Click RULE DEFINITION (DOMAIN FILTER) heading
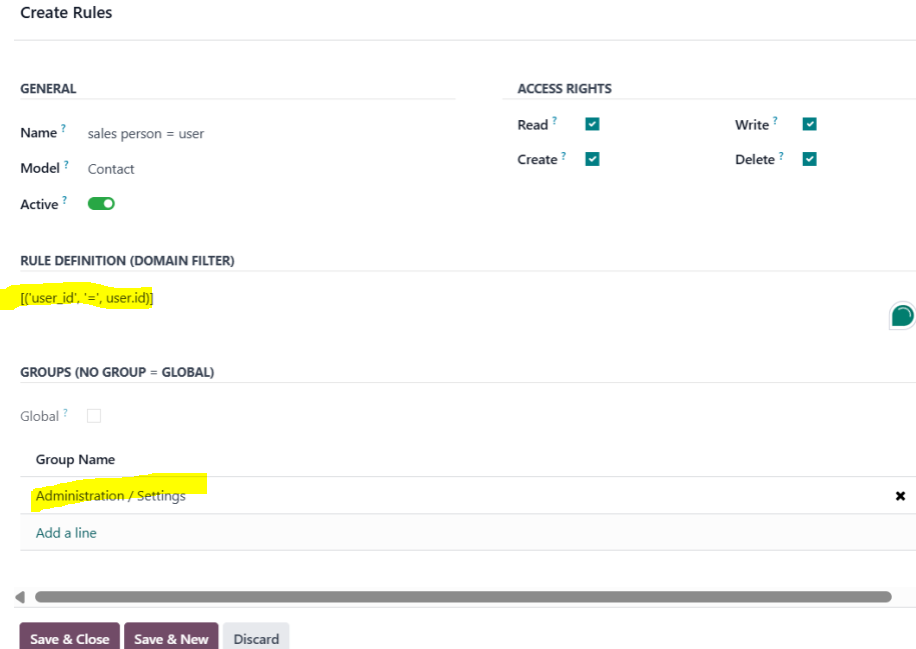 [127, 261]
